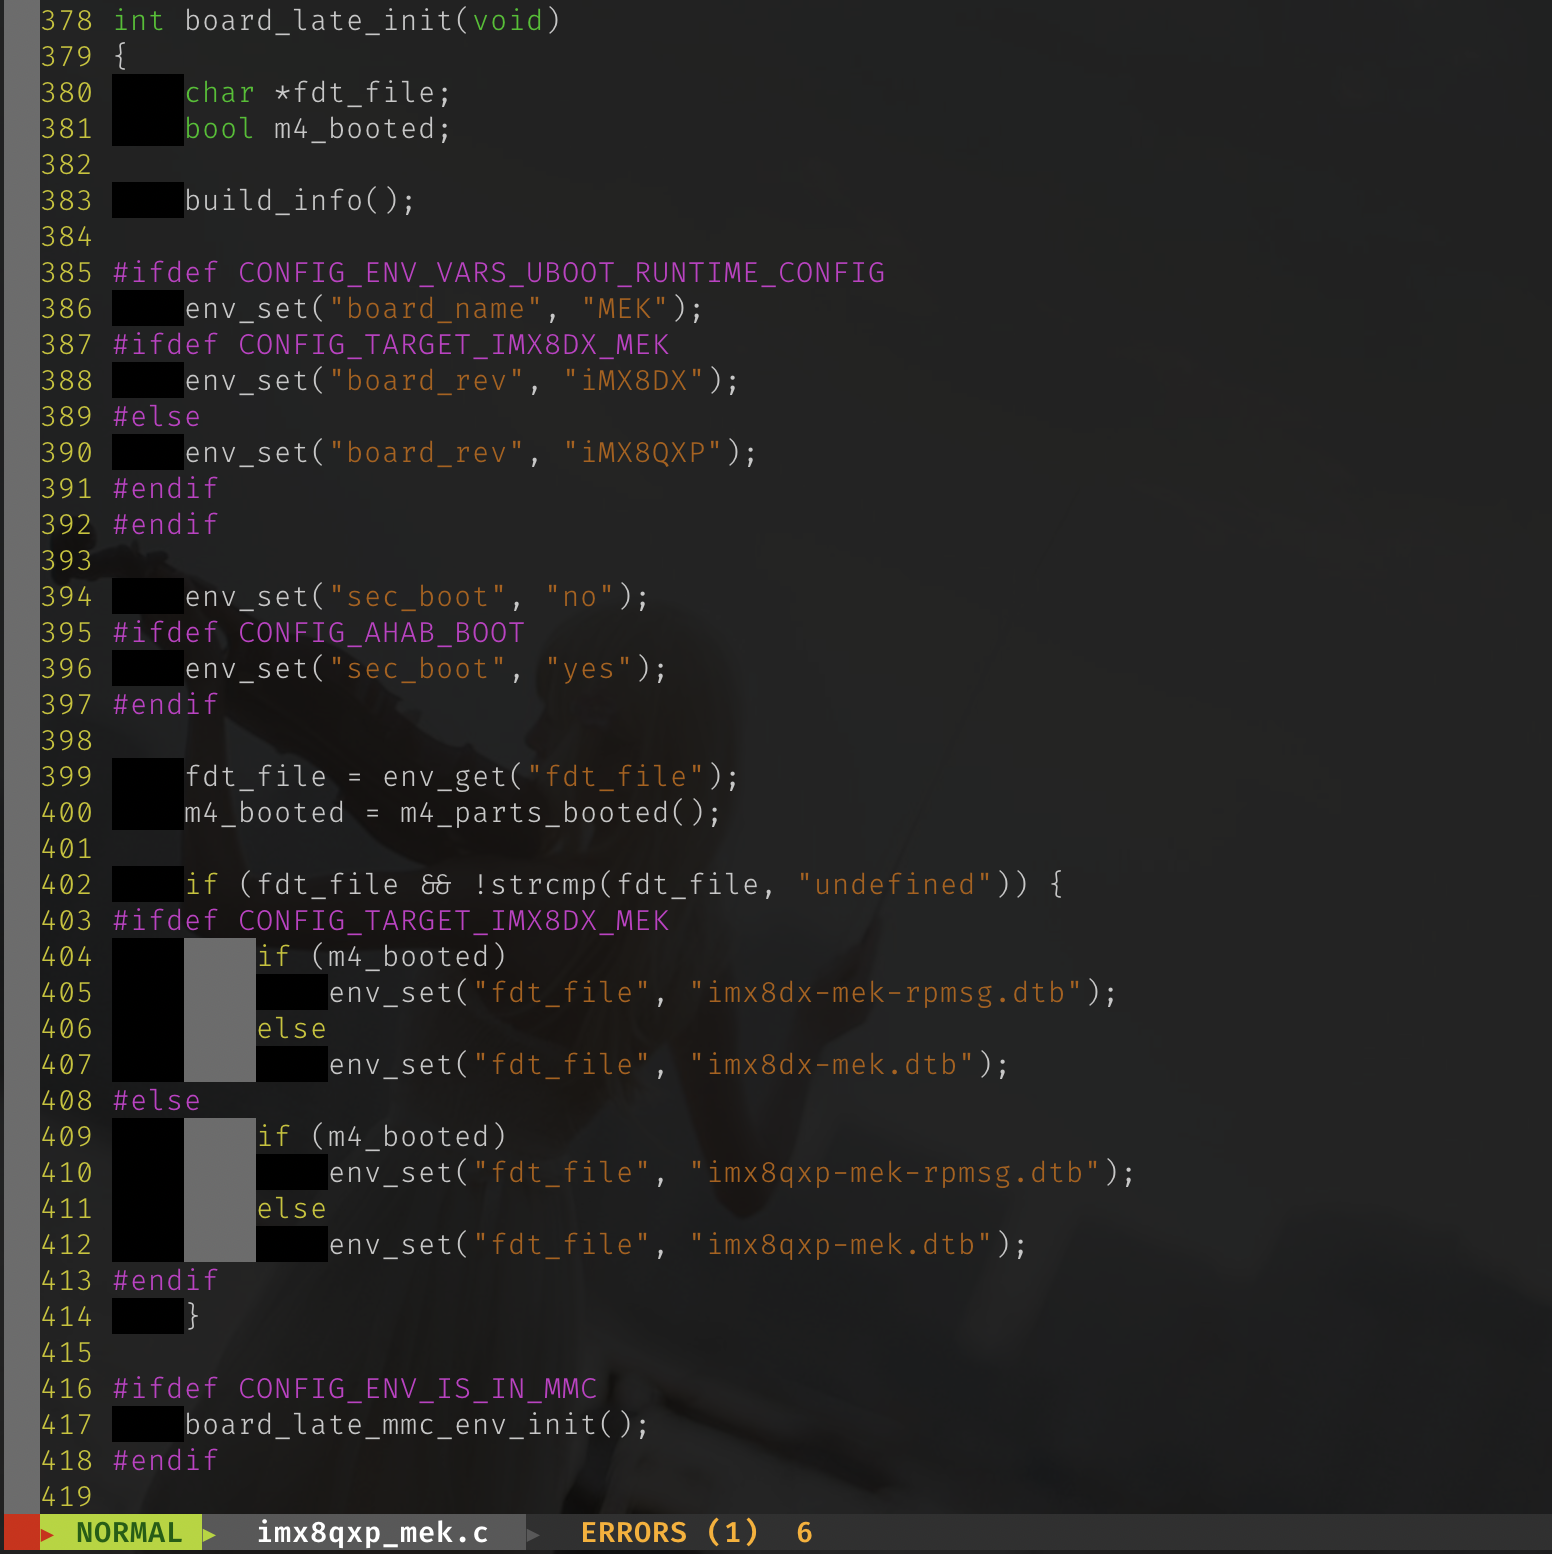
Task: Click the NORMAL mode indicator in statusline
Action: click(x=129, y=1532)
